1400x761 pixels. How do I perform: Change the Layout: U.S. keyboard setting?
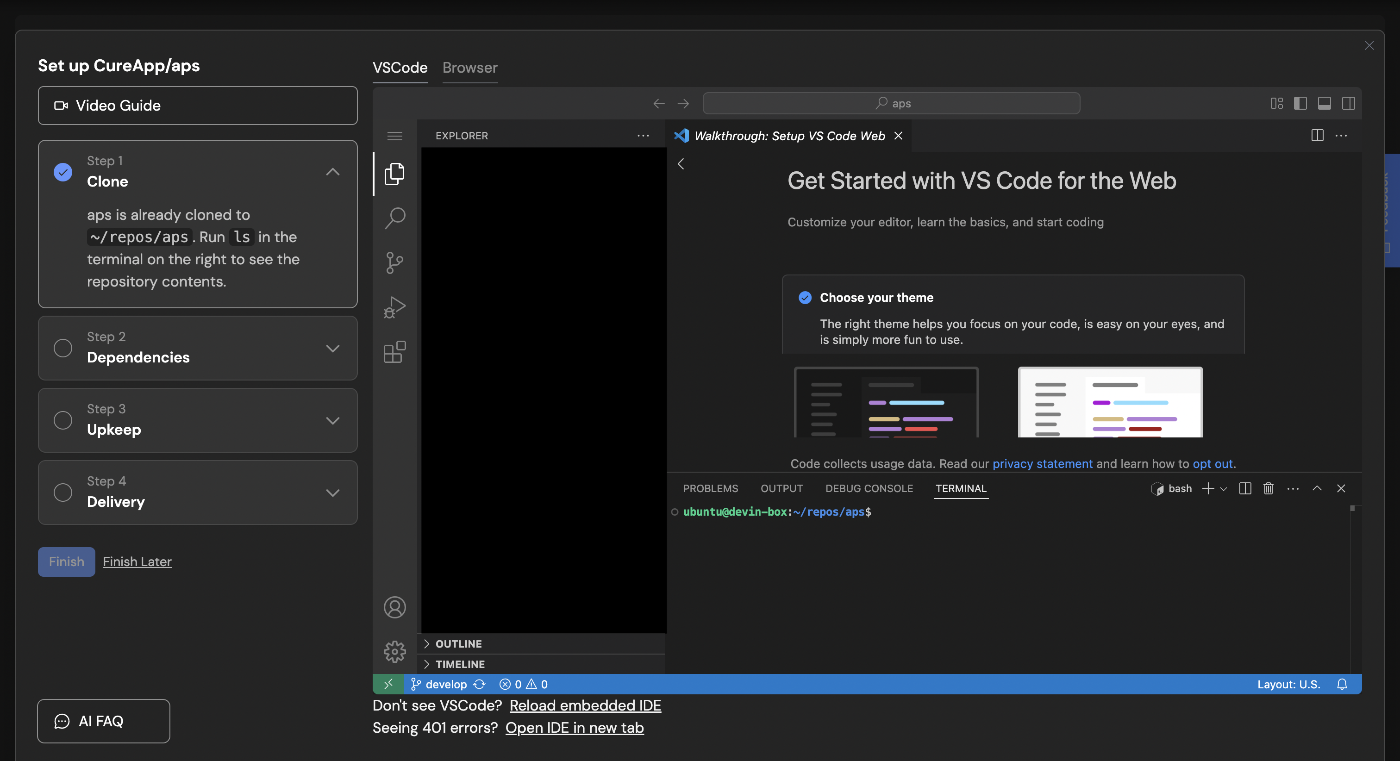[1289, 684]
